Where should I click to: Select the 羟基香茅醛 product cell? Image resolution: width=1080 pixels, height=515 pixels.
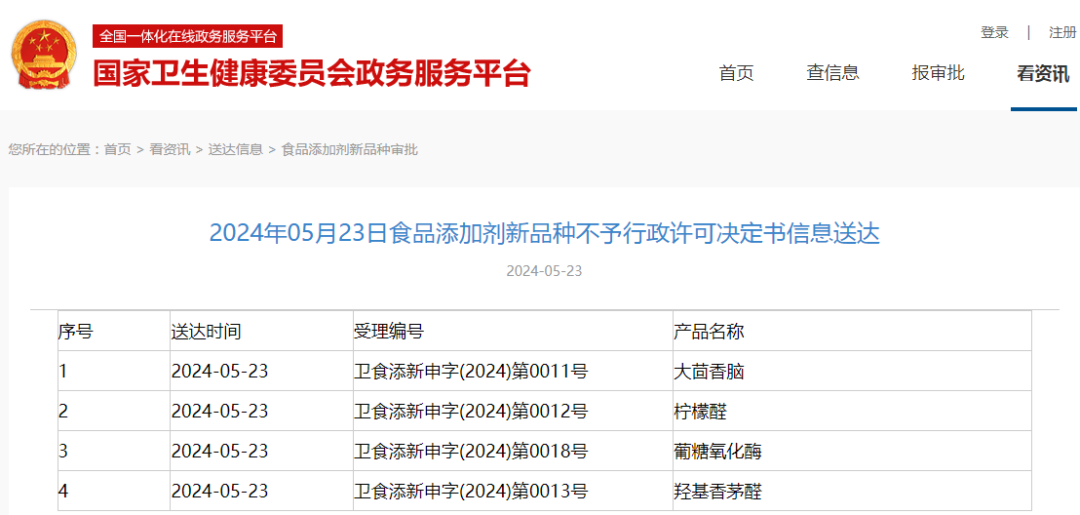718,491
